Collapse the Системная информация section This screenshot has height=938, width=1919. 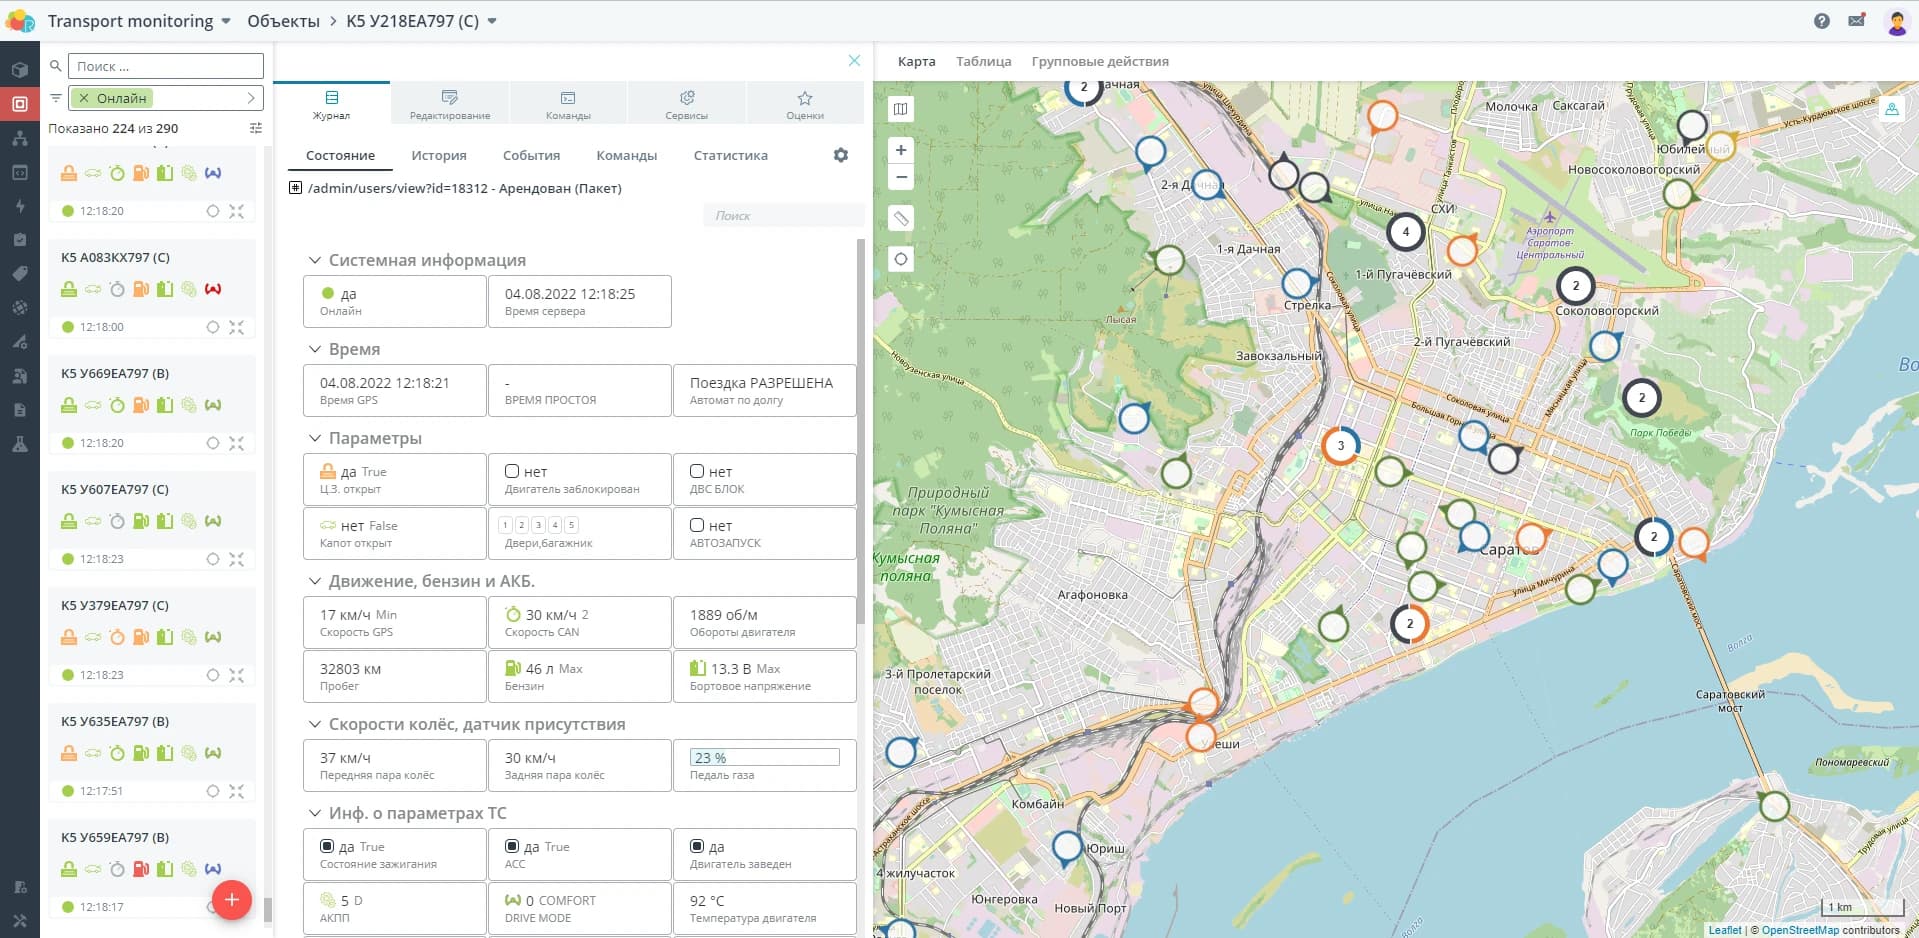pyautogui.click(x=315, y=260)
